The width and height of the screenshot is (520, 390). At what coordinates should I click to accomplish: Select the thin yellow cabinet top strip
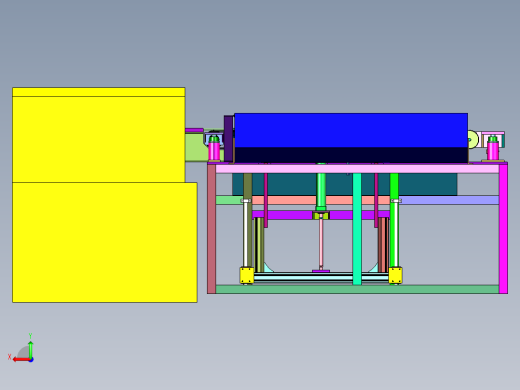pyautogui.click(x=99, y=92)
